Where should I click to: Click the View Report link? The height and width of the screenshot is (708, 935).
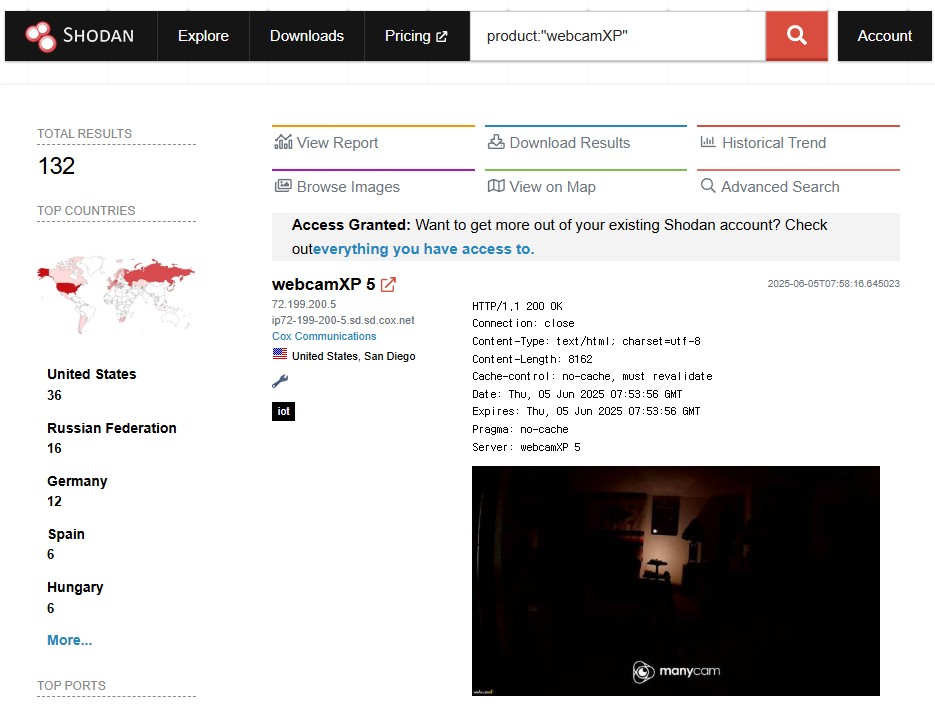point(338,143)
